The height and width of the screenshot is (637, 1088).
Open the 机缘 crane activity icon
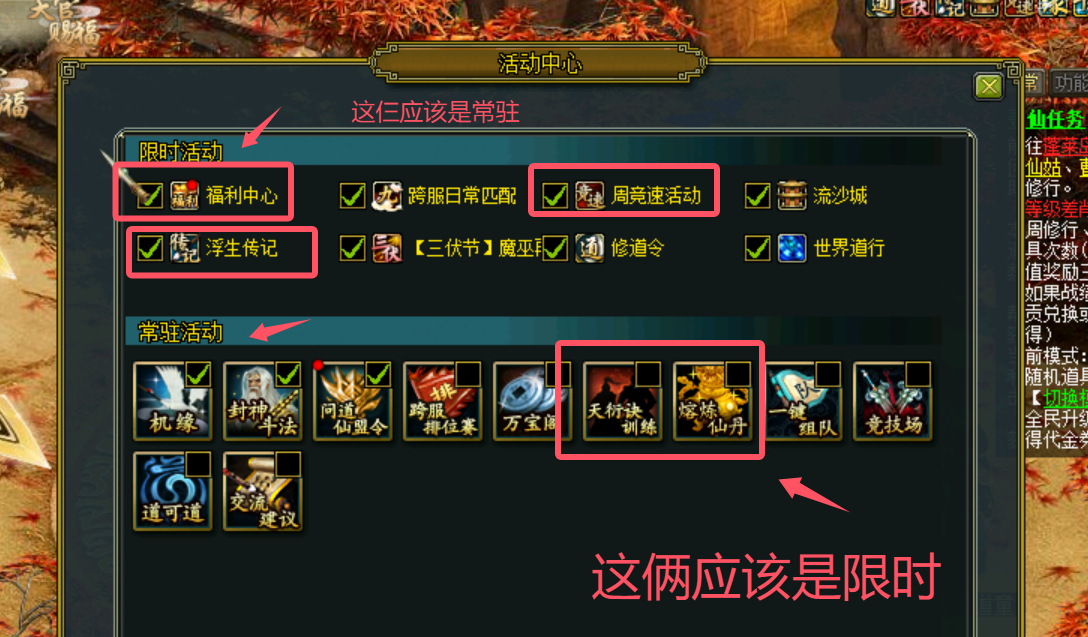click(x=173, y=401)
